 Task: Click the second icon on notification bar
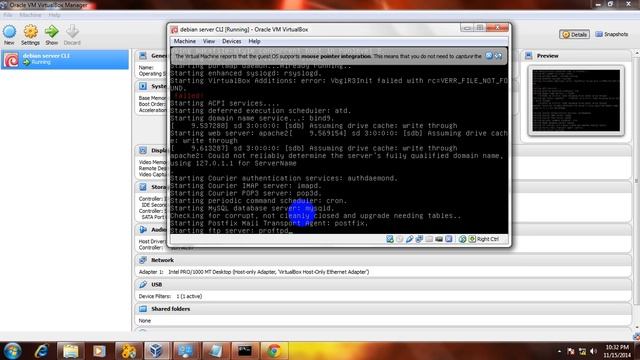498,56
